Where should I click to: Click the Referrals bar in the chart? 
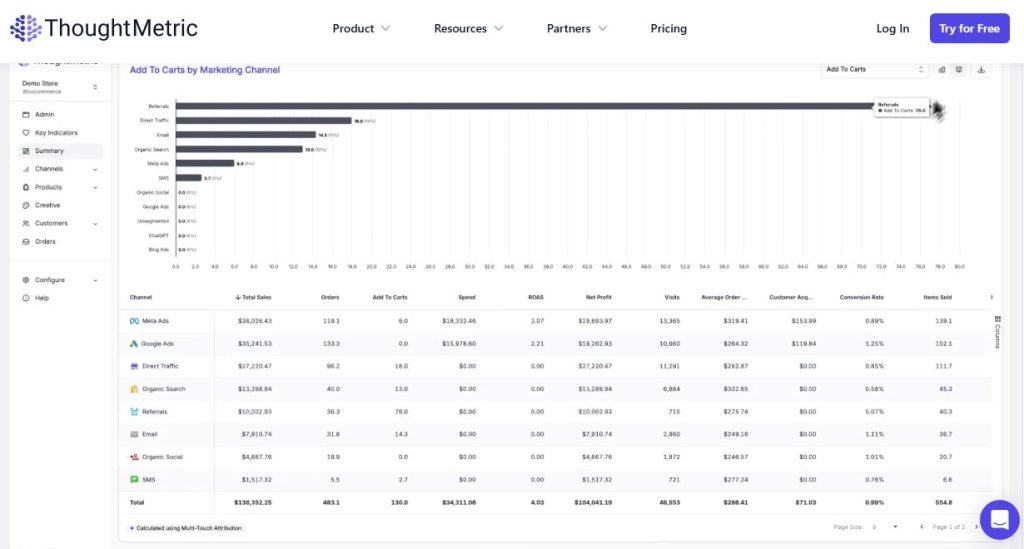point(525,106)
